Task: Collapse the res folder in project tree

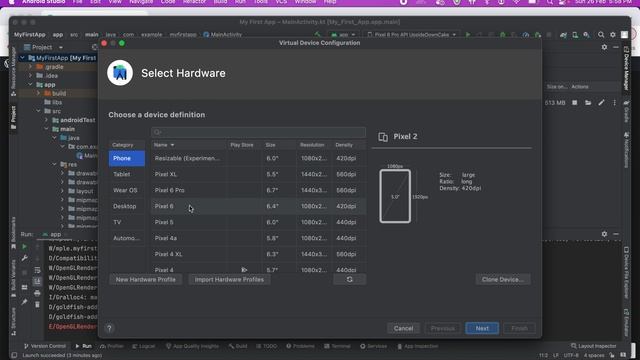Action: 55,164
